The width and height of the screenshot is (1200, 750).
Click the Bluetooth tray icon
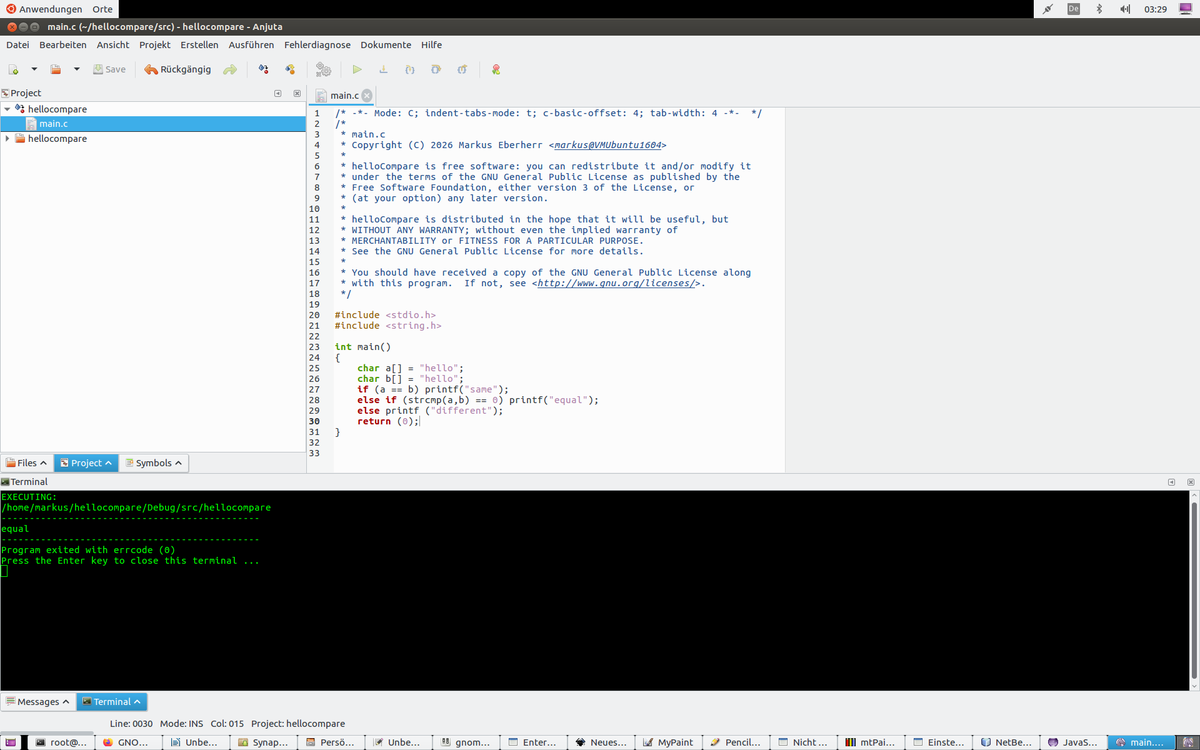coord(1098,9)
